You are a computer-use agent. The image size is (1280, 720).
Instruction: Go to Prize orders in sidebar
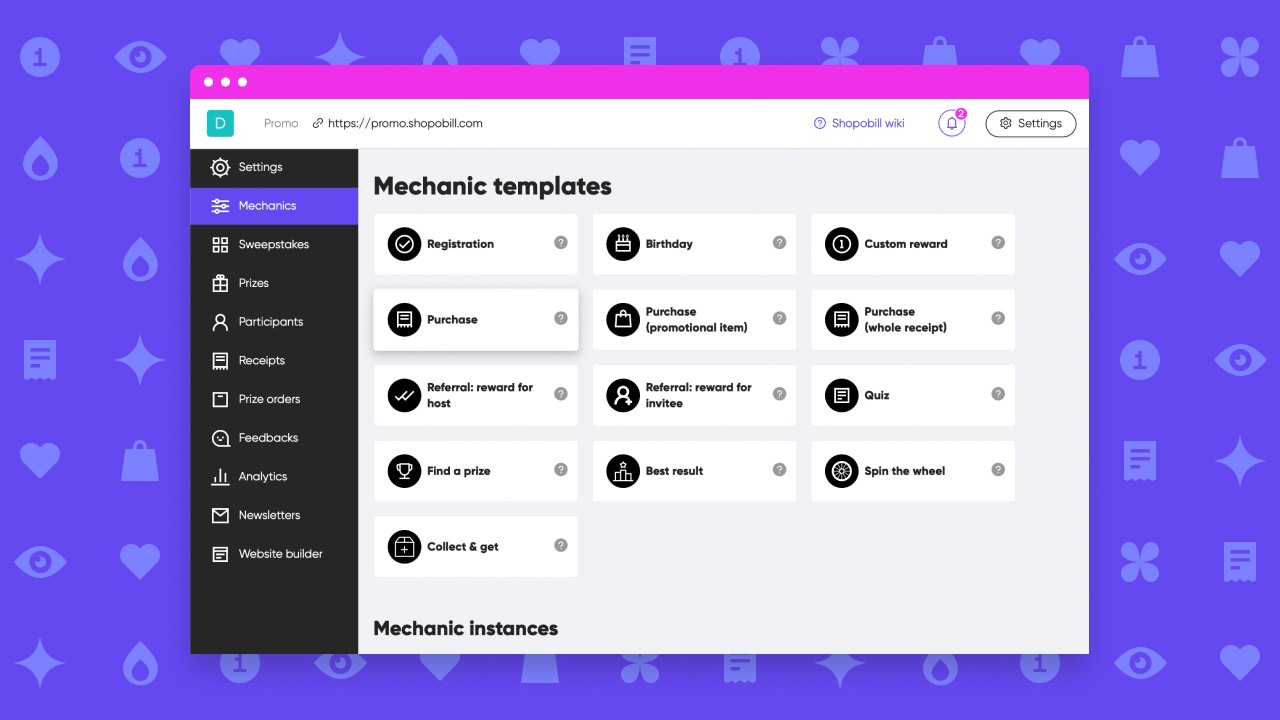[x=274, y=399]
